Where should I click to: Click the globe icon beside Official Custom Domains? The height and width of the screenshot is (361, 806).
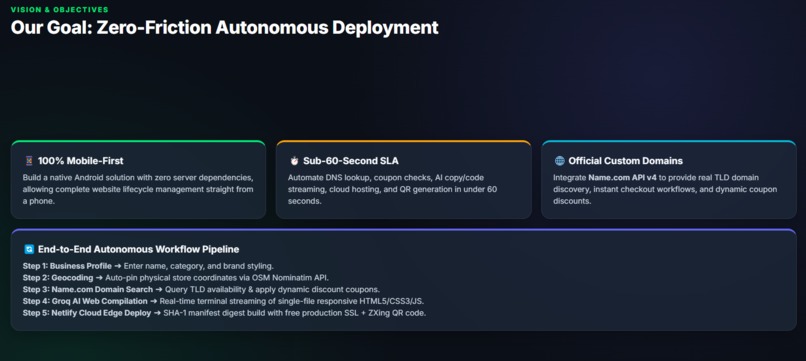(x=559, y=161)
